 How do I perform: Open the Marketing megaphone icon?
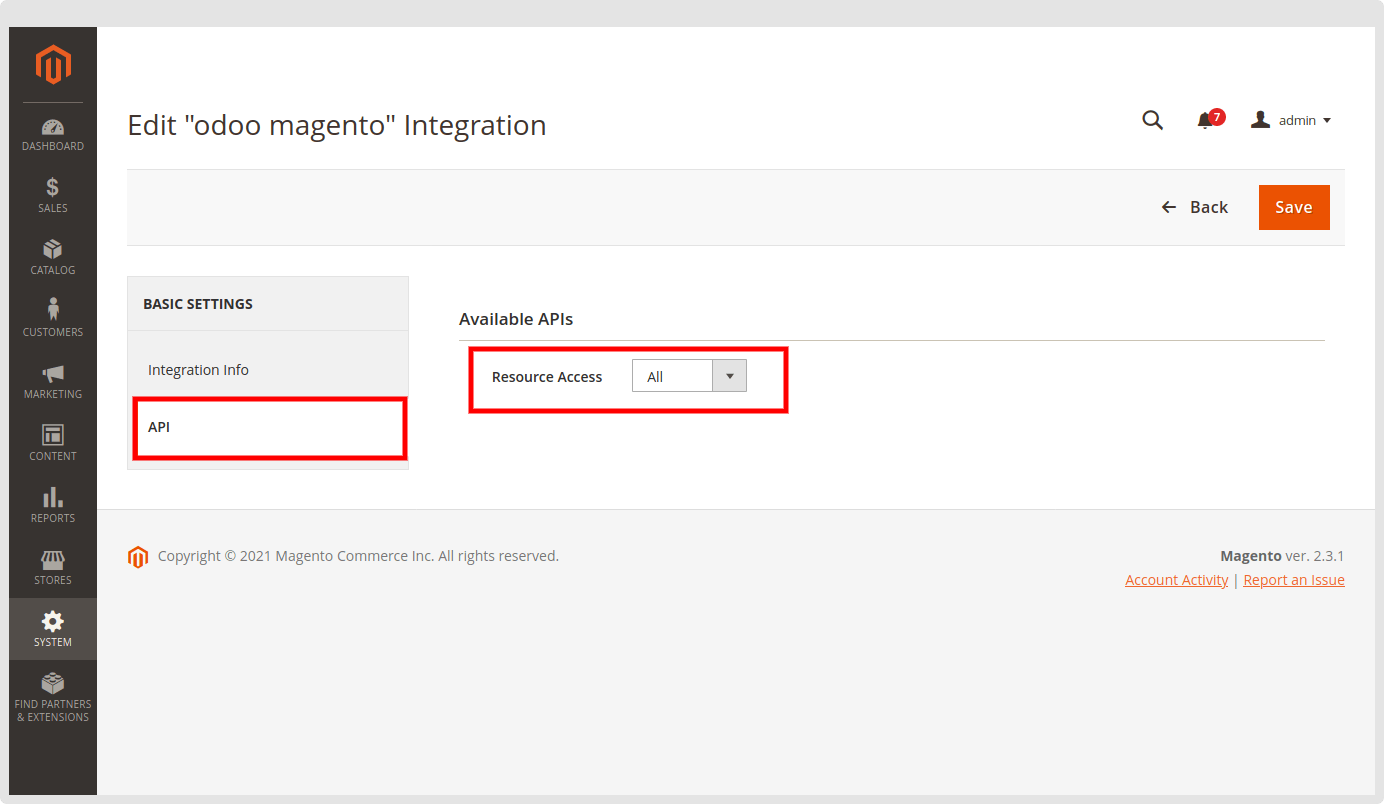53,373
